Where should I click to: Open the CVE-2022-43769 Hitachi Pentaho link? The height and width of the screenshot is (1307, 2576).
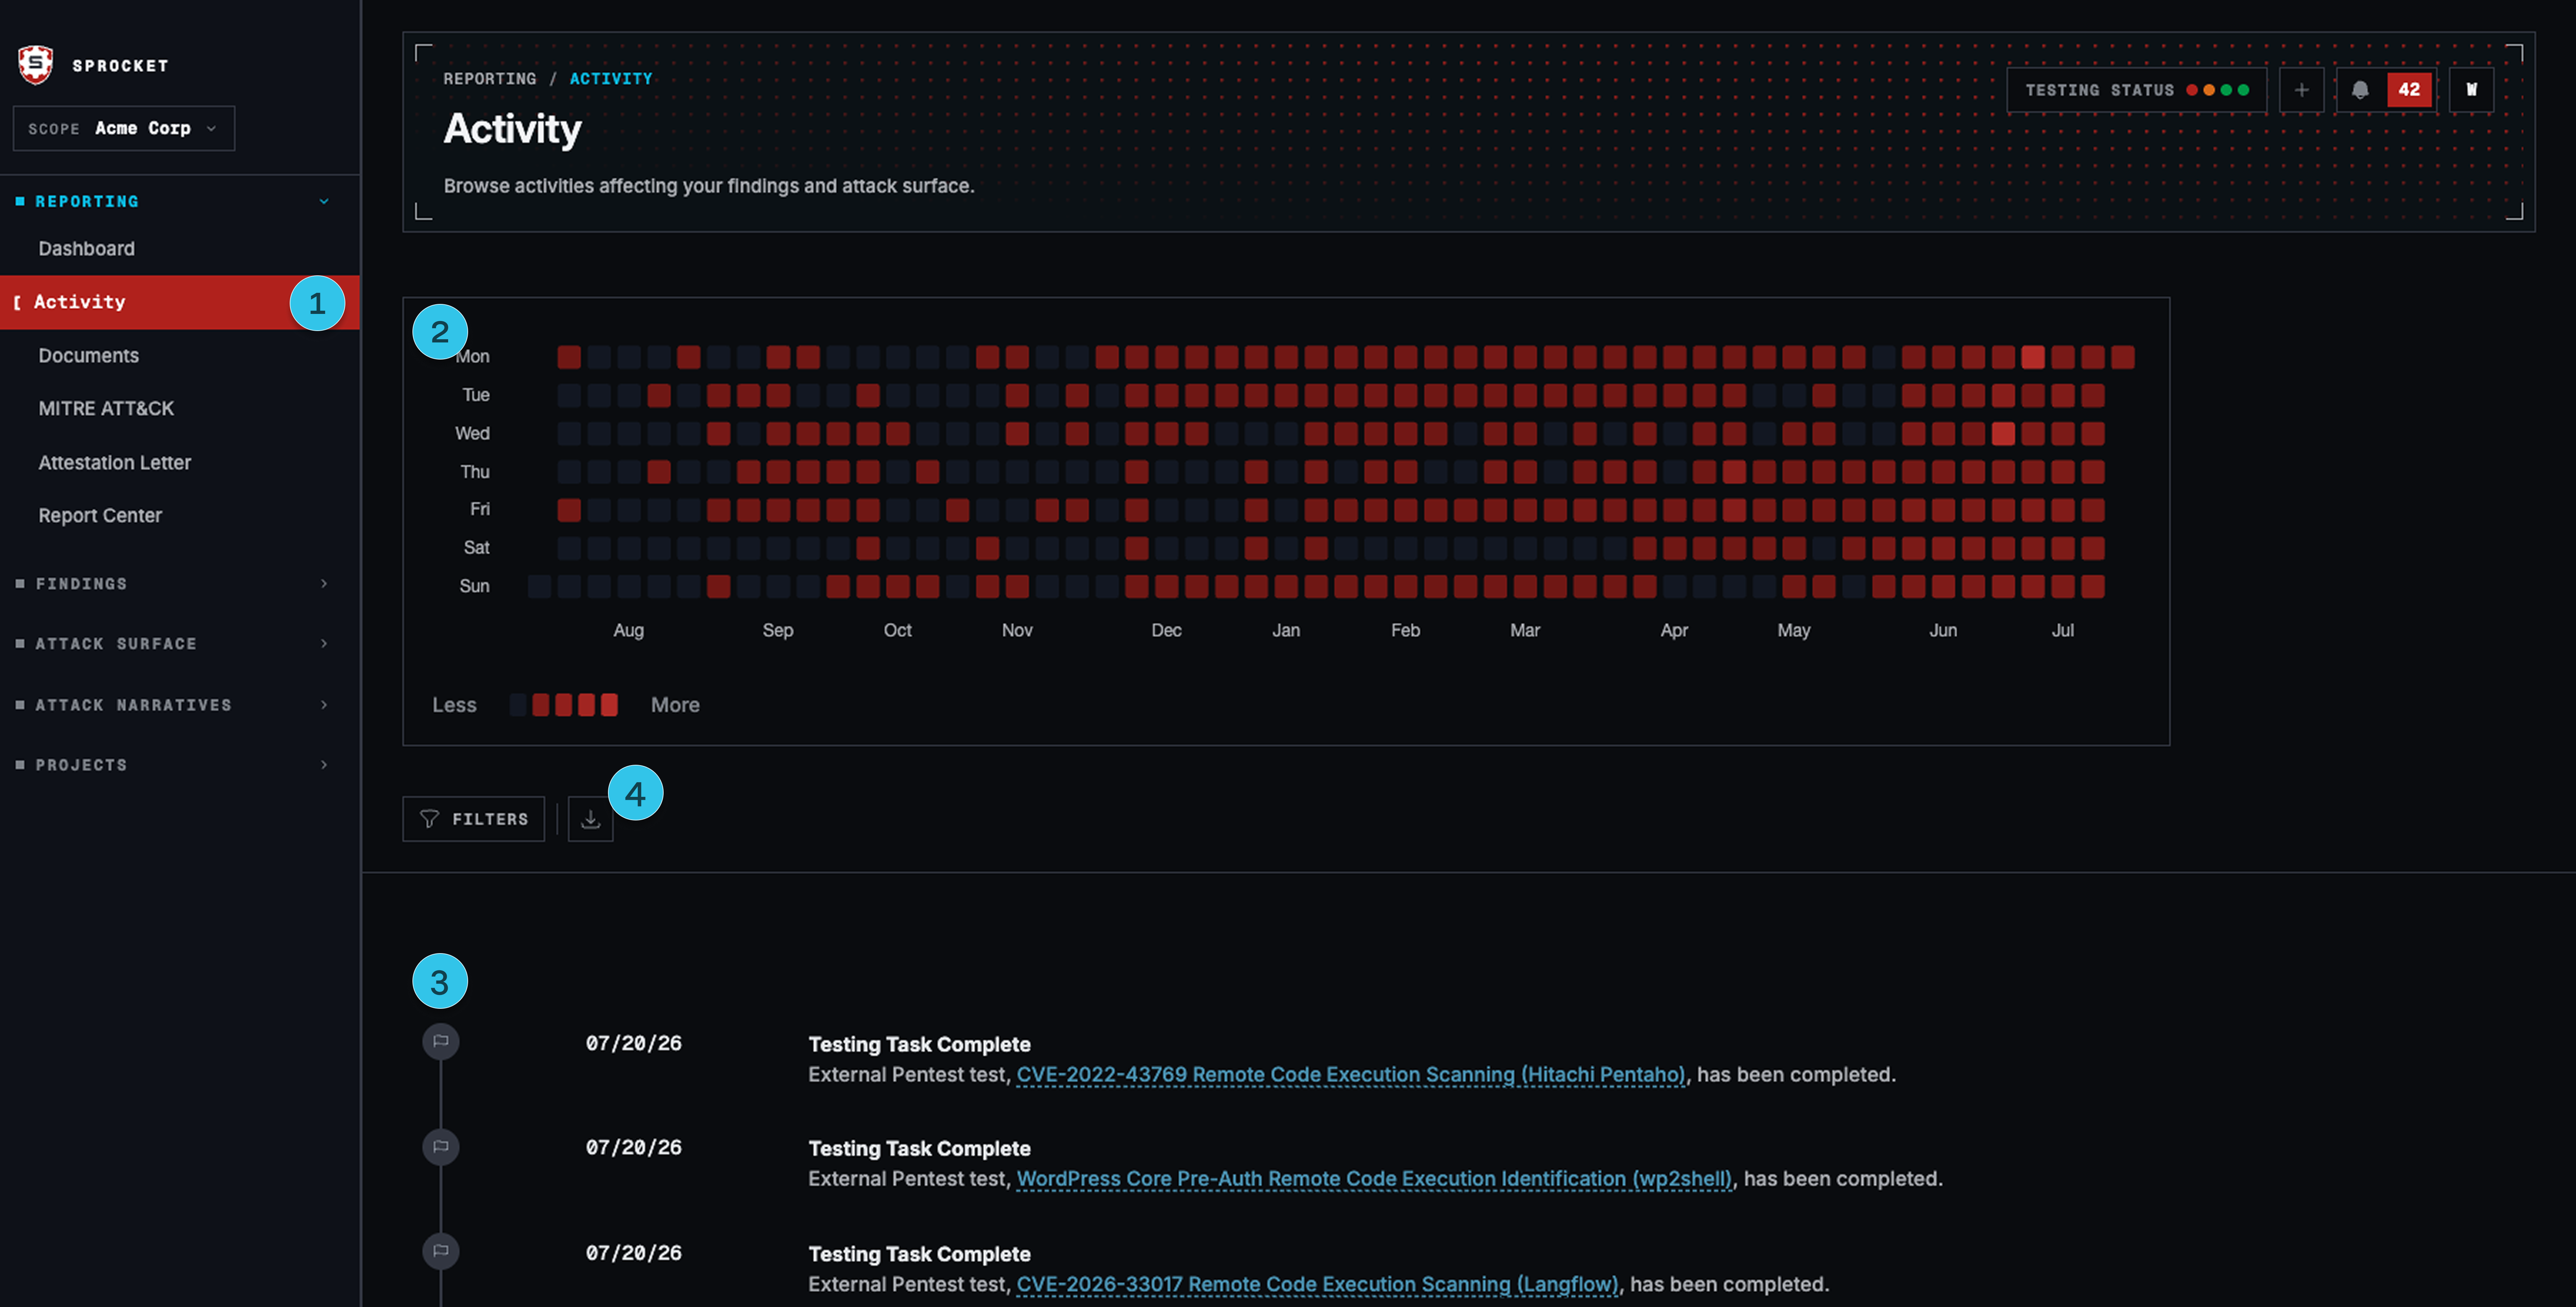[x=1351, y=1075]
